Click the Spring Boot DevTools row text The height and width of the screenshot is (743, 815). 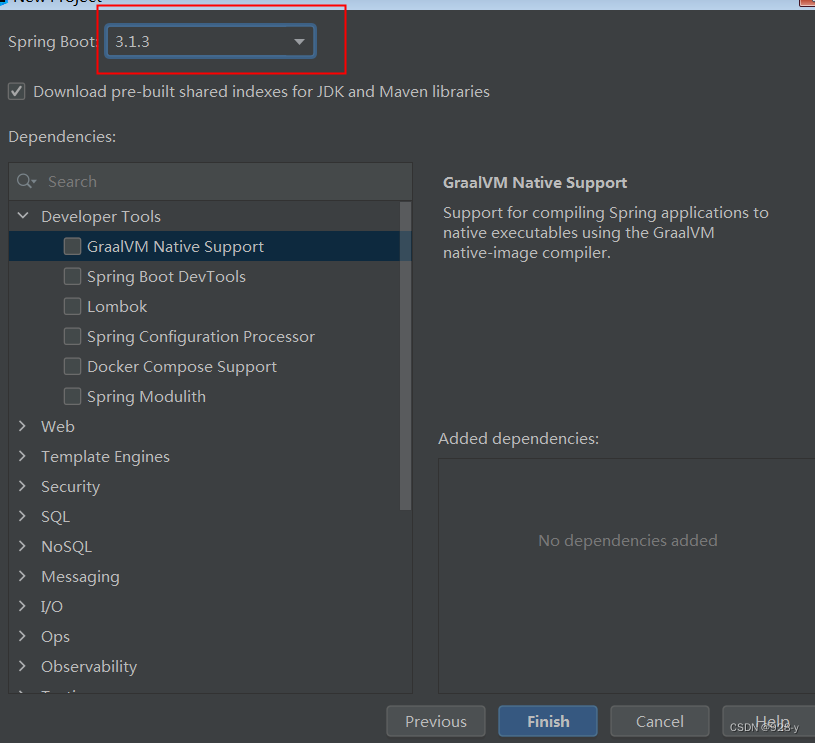click(166, 277)
